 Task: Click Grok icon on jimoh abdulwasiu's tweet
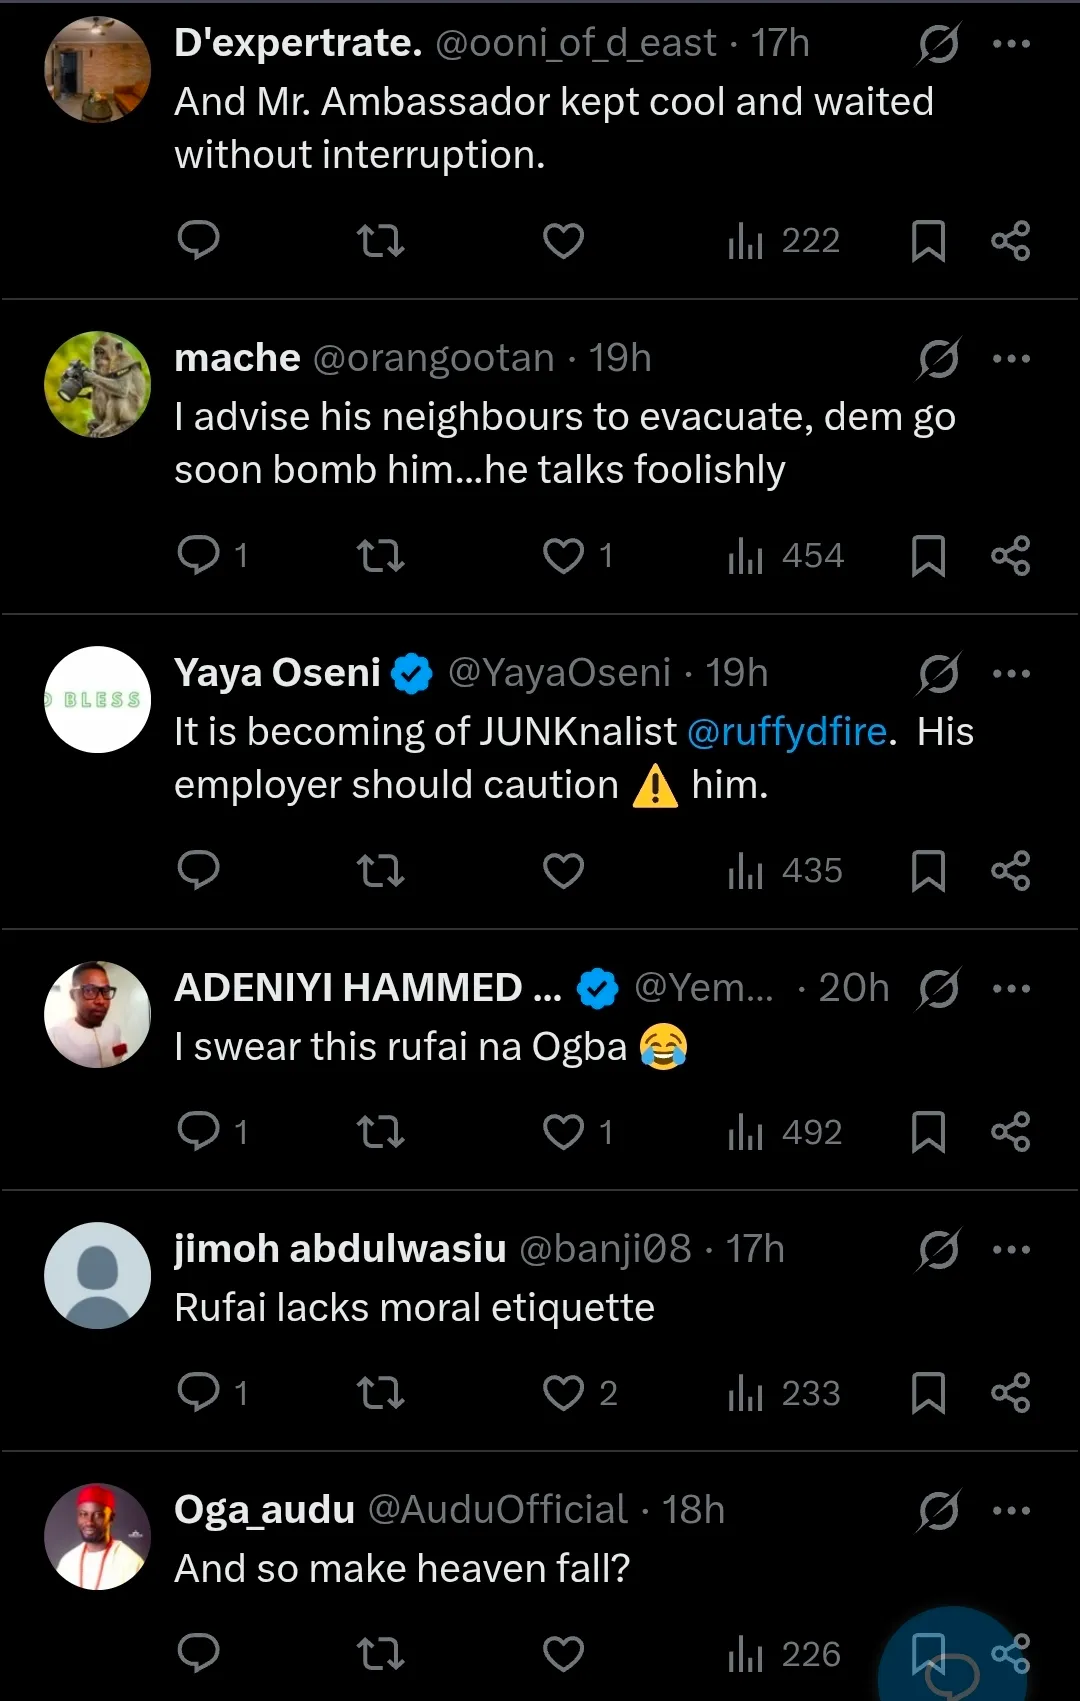[938, 1250]
